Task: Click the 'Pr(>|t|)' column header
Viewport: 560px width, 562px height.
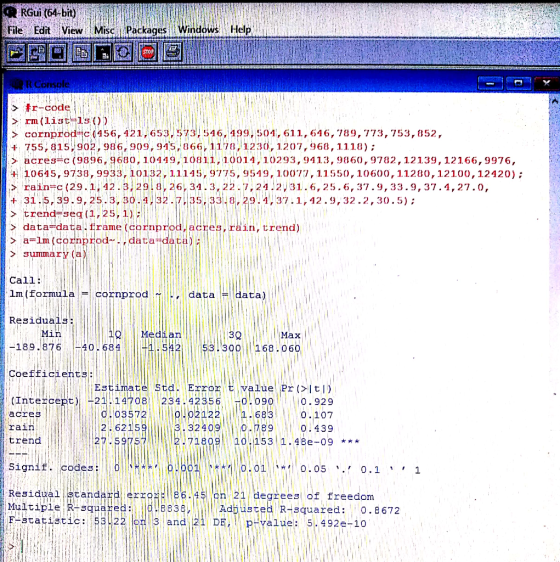Action: [x=306, y=389]
